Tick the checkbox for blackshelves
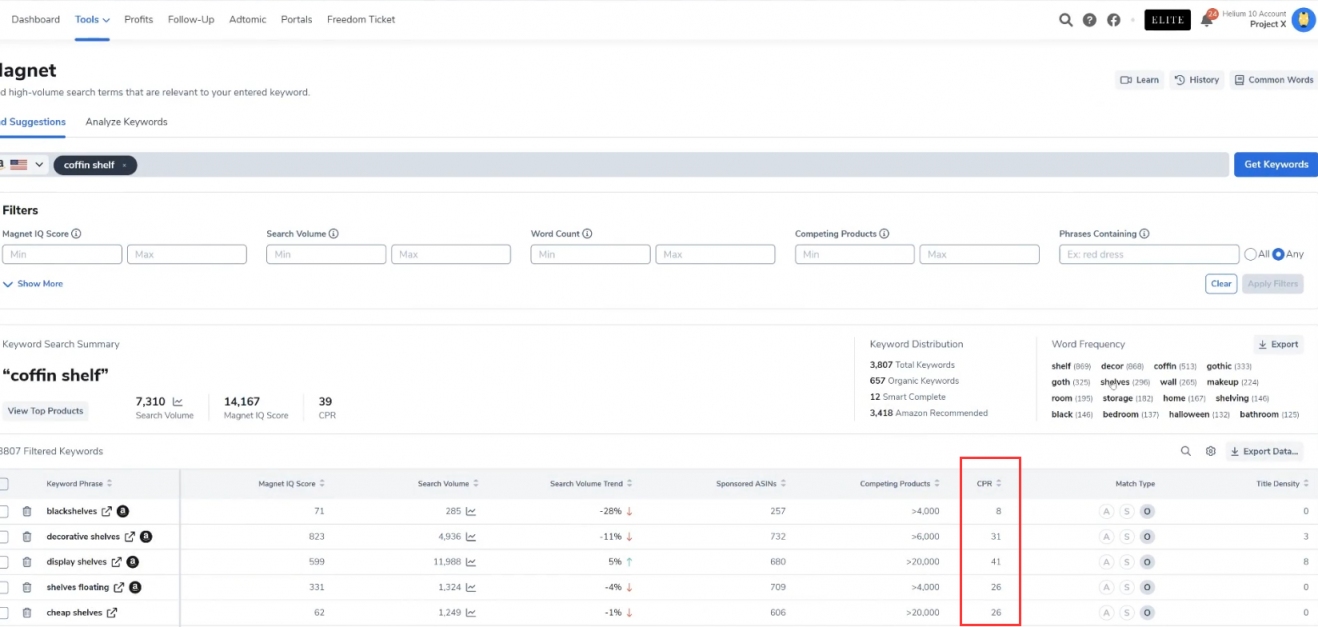This screenshot has width=1318, height=627. (3, 511)
